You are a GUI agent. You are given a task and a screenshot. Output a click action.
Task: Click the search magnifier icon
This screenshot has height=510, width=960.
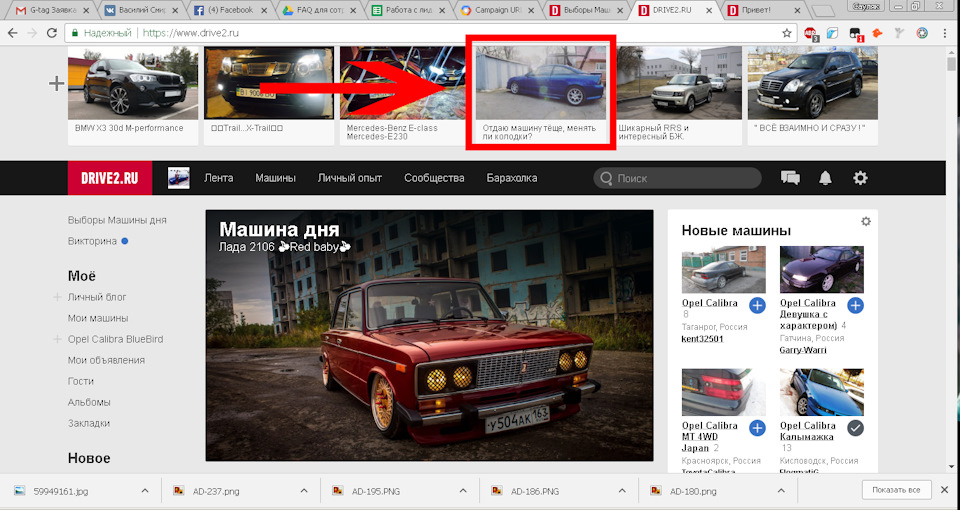606,178
